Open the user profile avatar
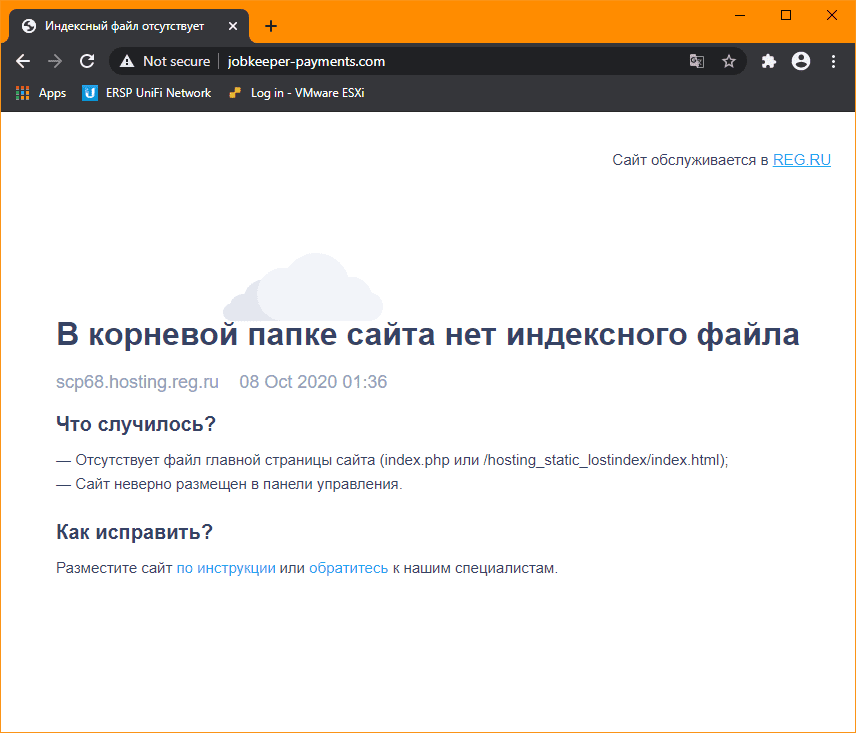856x733 pixels. (801, 61)
